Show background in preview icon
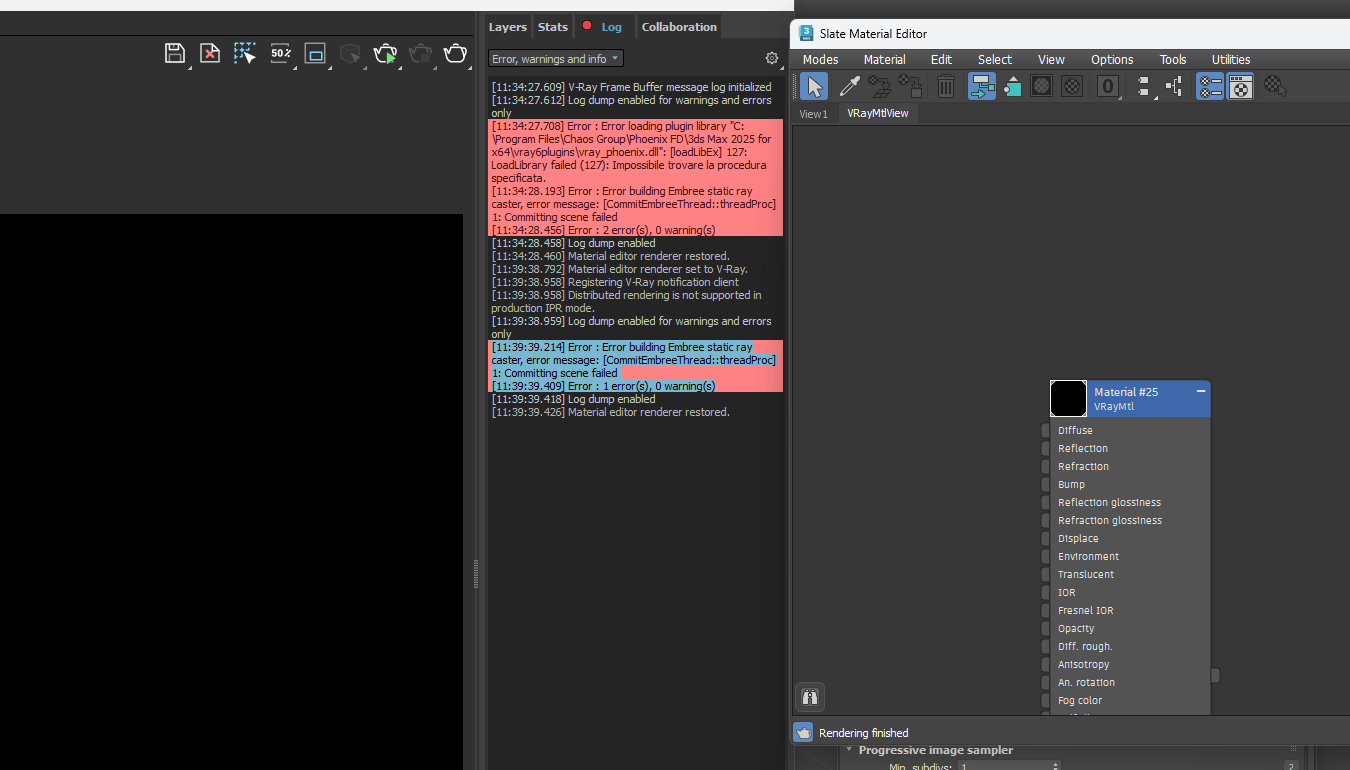Screen dimensions: 1350x770 pyautogui.click(x=1072, y=86)
